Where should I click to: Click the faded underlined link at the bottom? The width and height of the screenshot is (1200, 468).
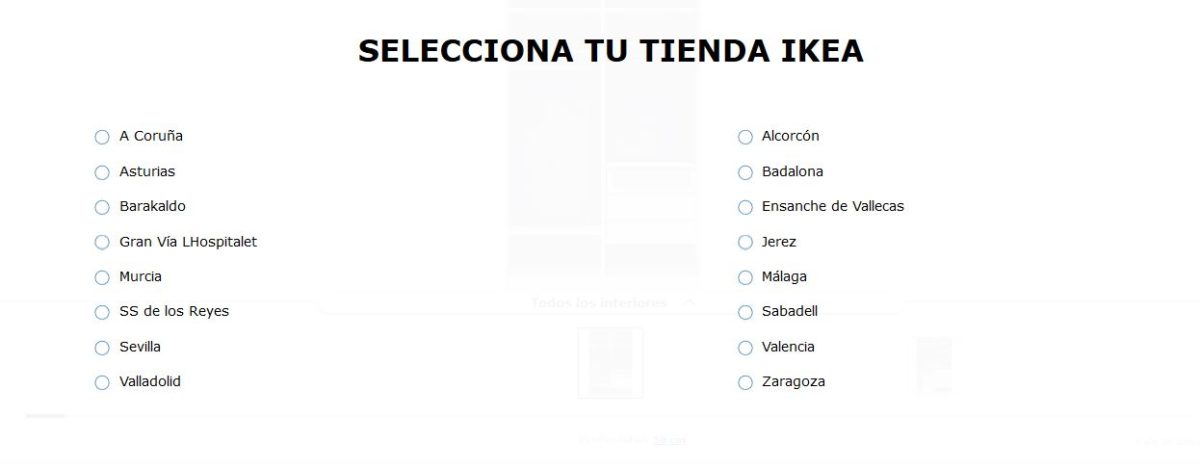[670, 440]
